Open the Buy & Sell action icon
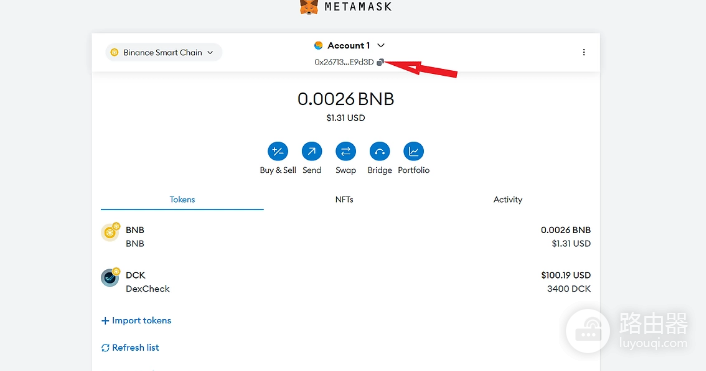 tap(278, 151)
